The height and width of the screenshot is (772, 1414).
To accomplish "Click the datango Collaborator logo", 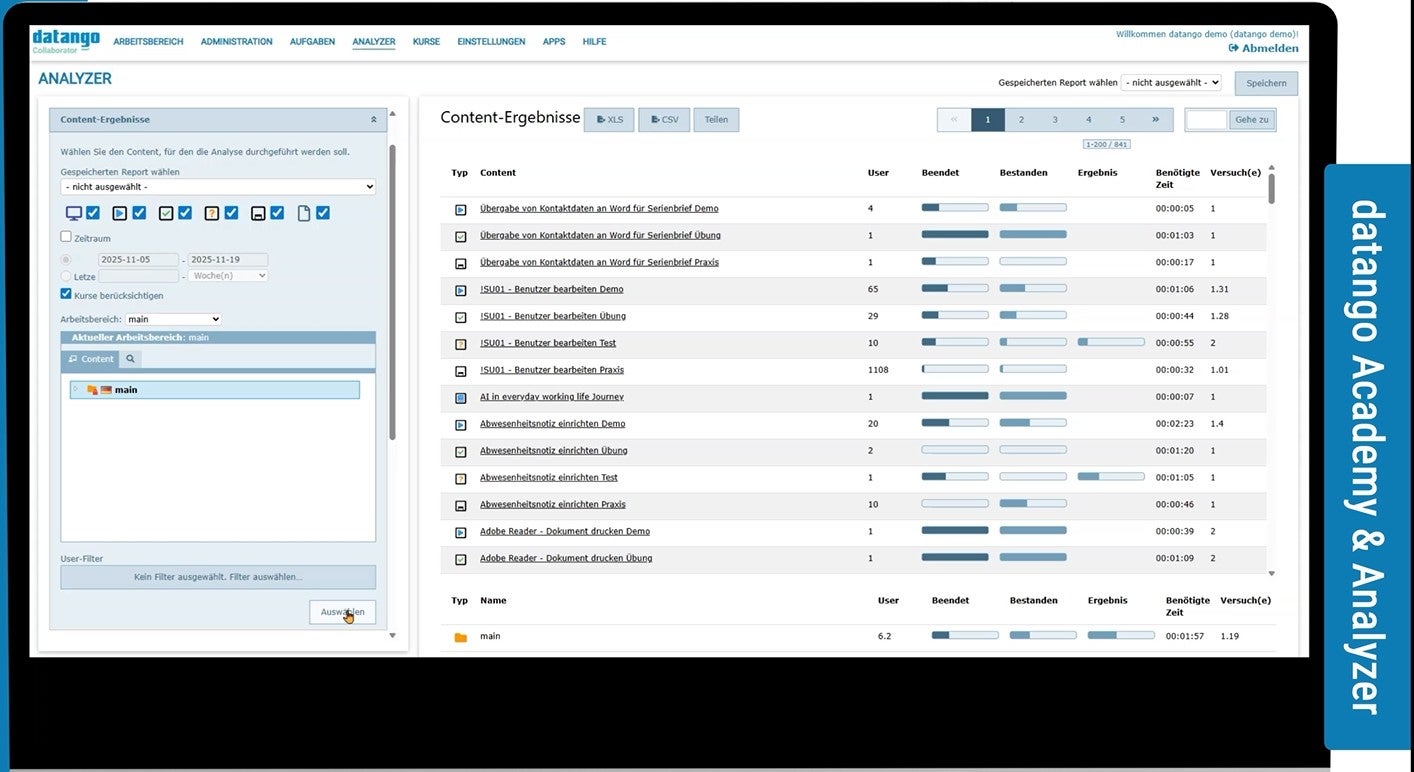I will (x=66, y=41).
